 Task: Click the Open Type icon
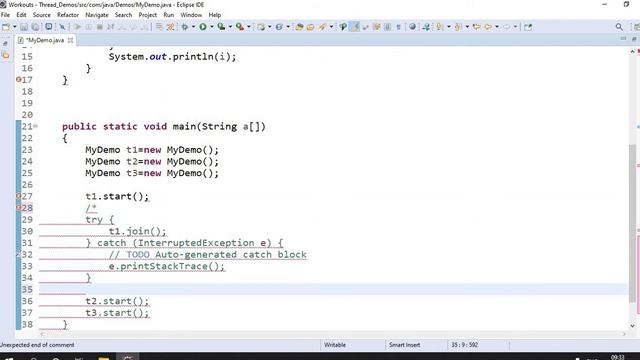pos(299,27)
